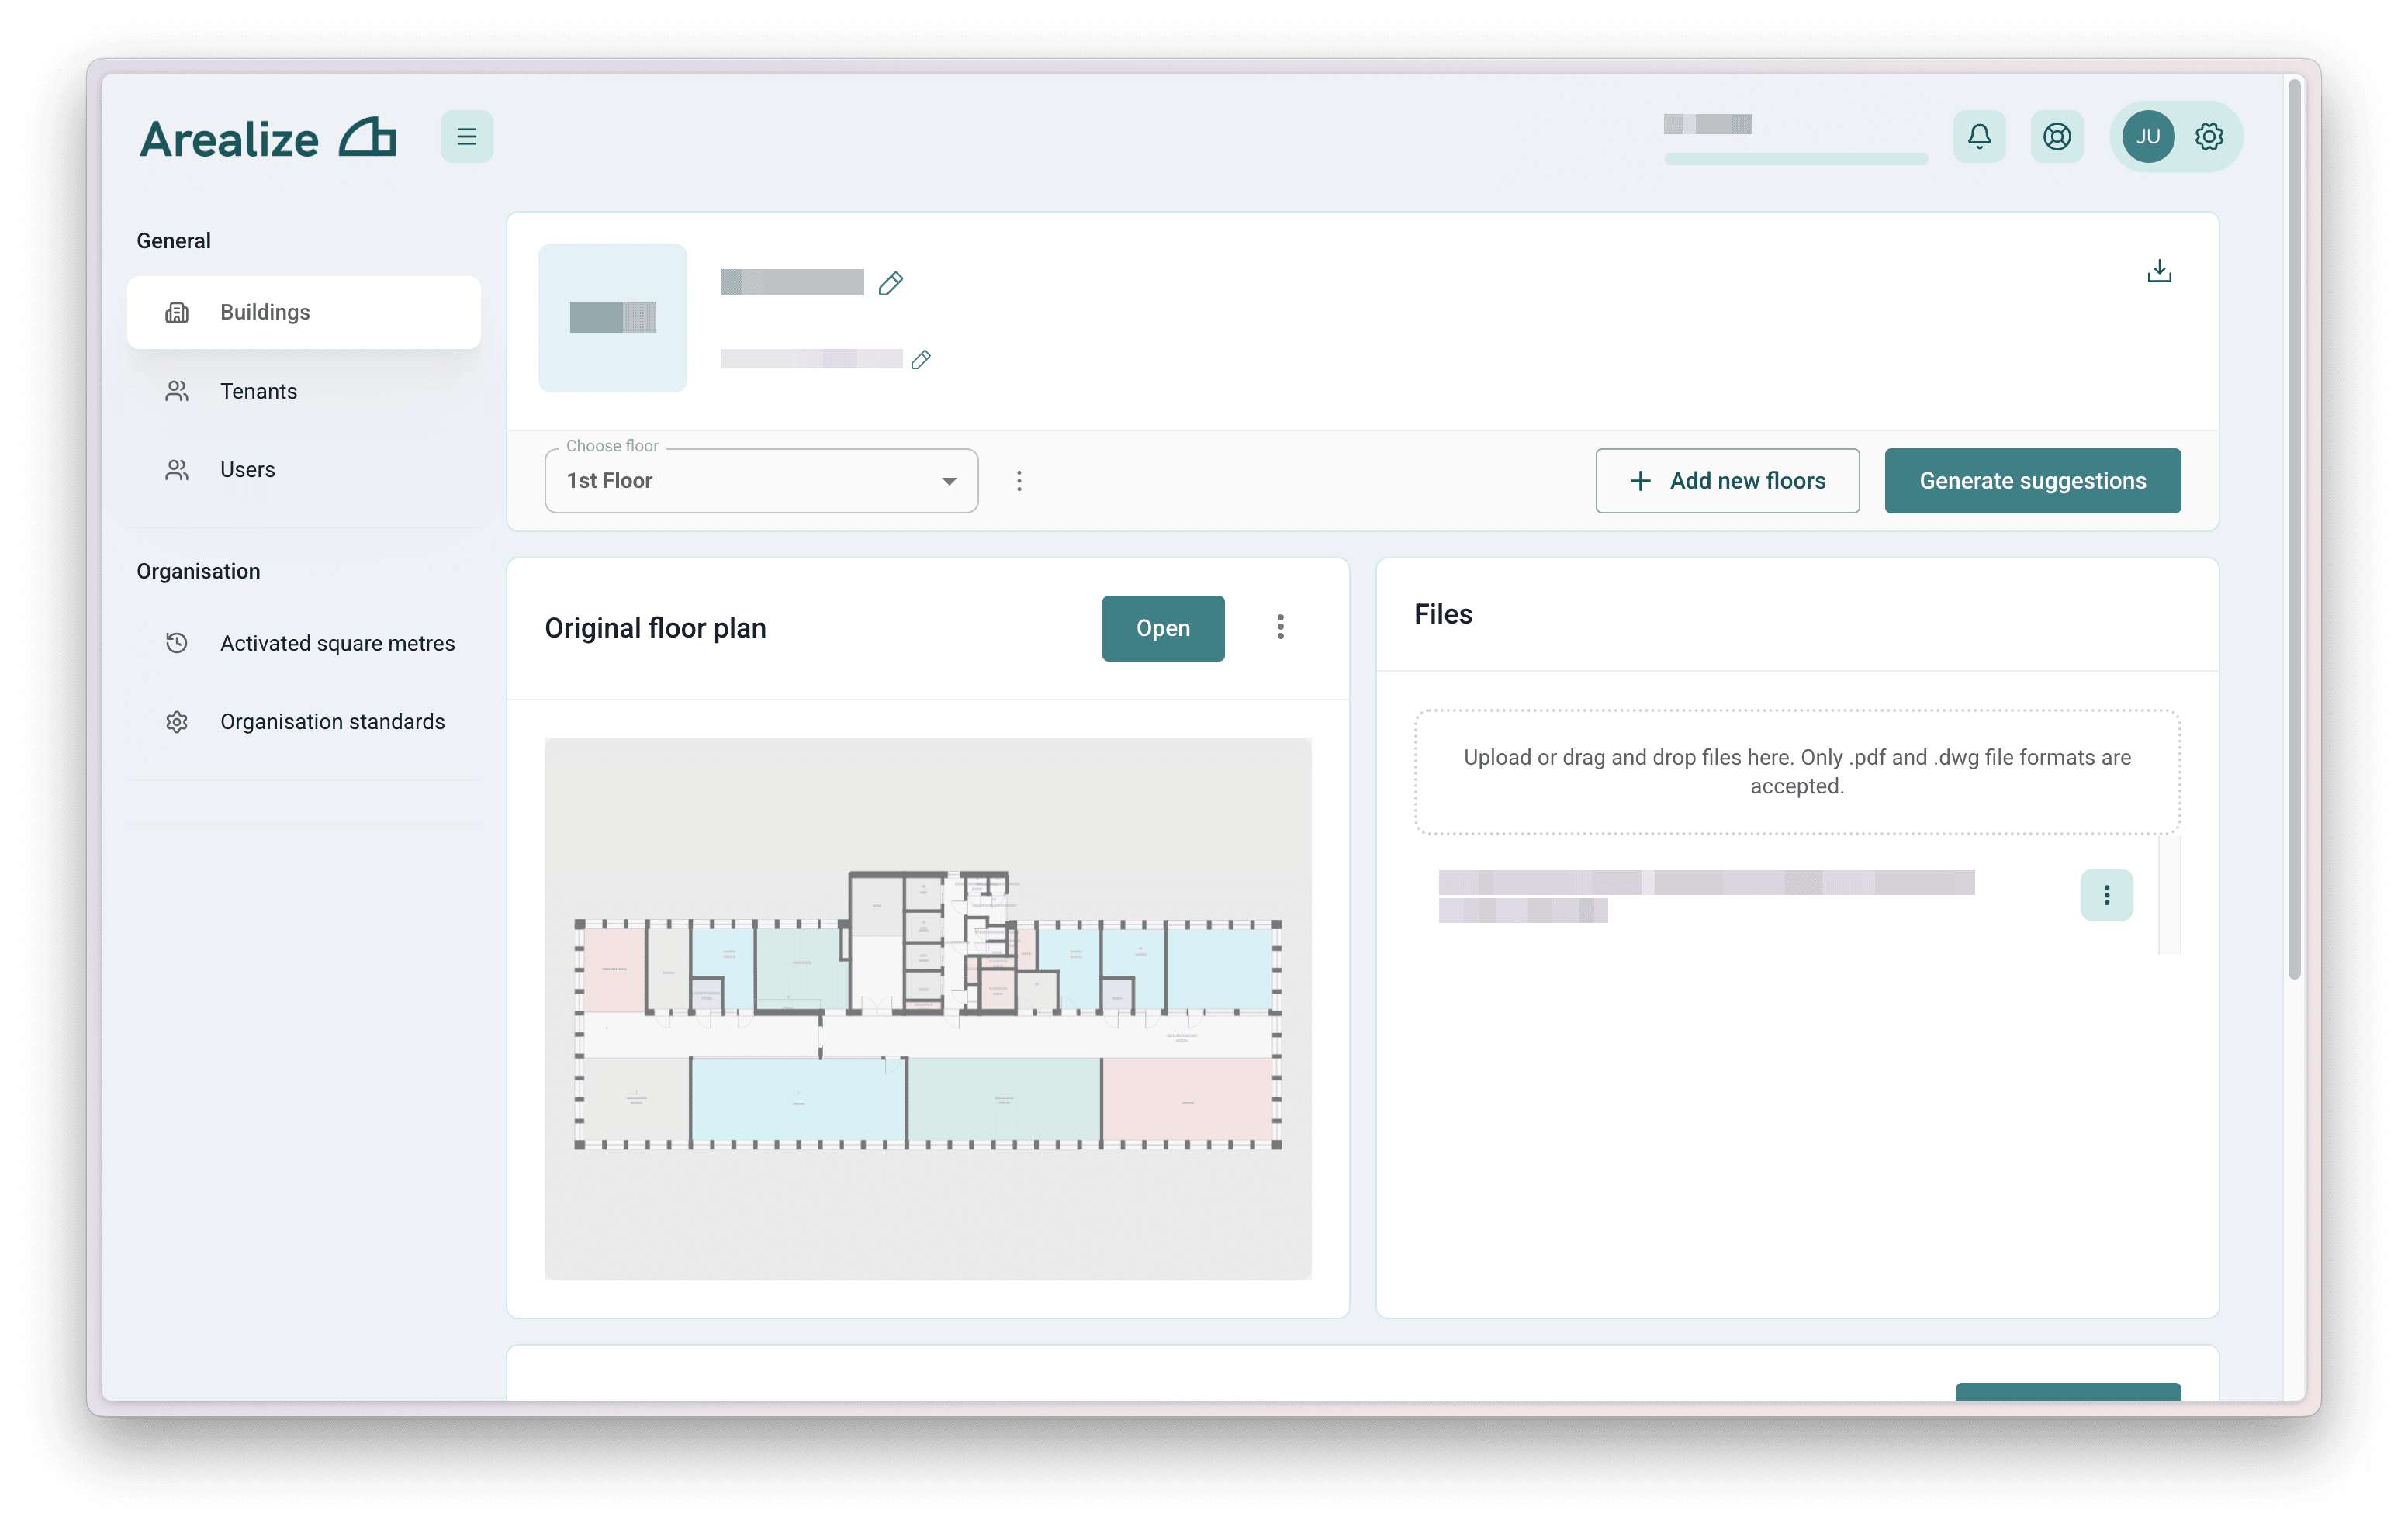Screen dimensions: 2408x1531
Task: Click the Tenants people icon
Action: pos(177,391)
